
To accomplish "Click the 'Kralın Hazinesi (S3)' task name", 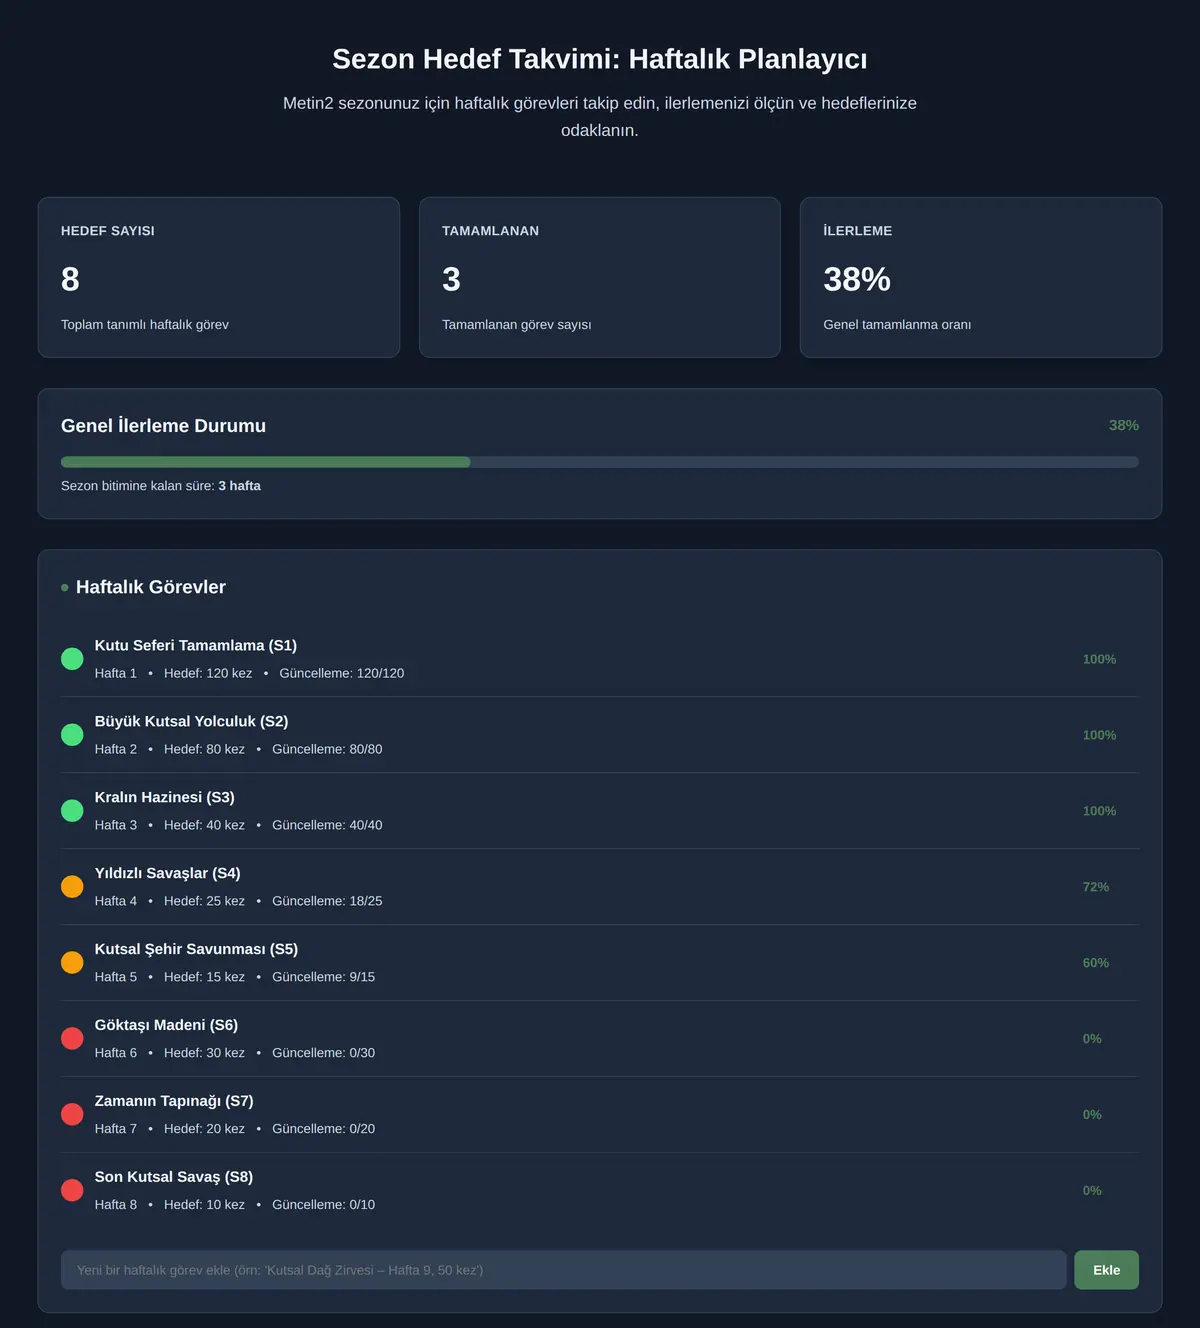I will coord(165,798).
